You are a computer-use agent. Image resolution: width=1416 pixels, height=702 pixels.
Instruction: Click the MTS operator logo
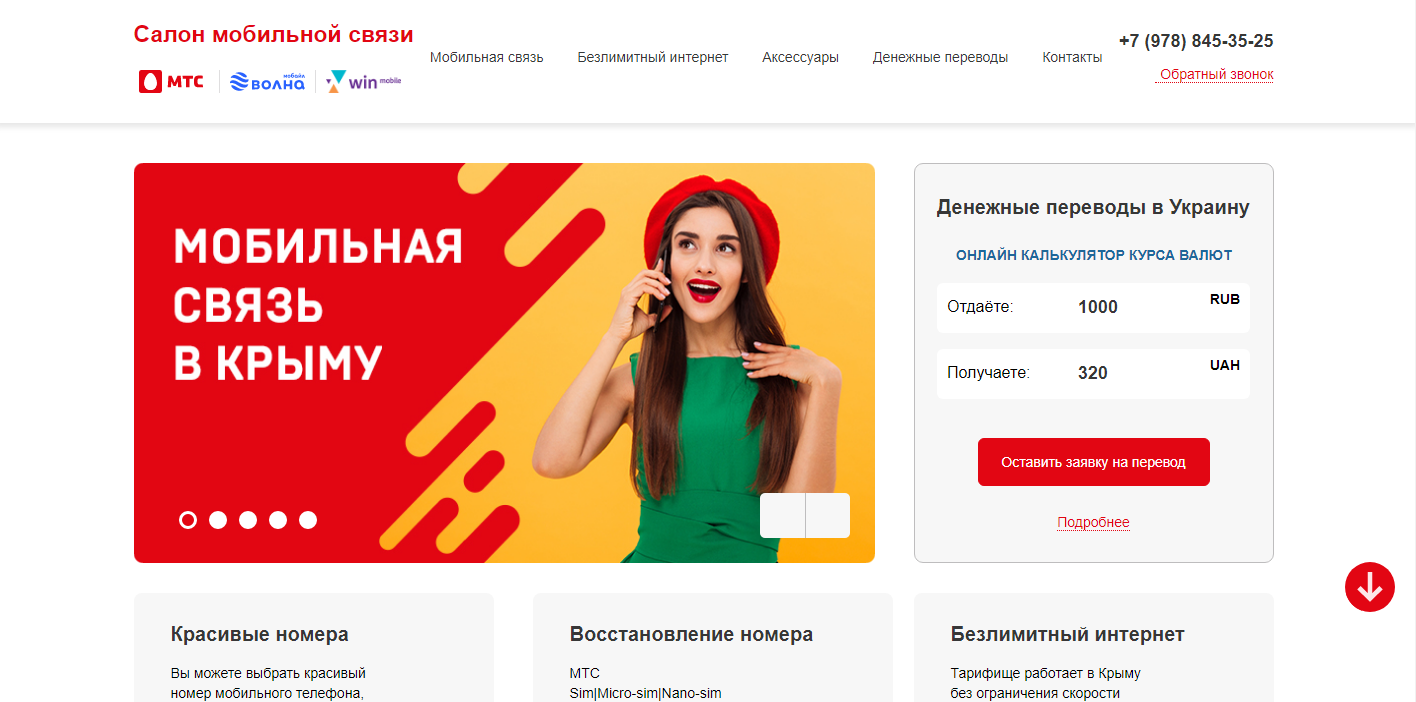point(171,82)
